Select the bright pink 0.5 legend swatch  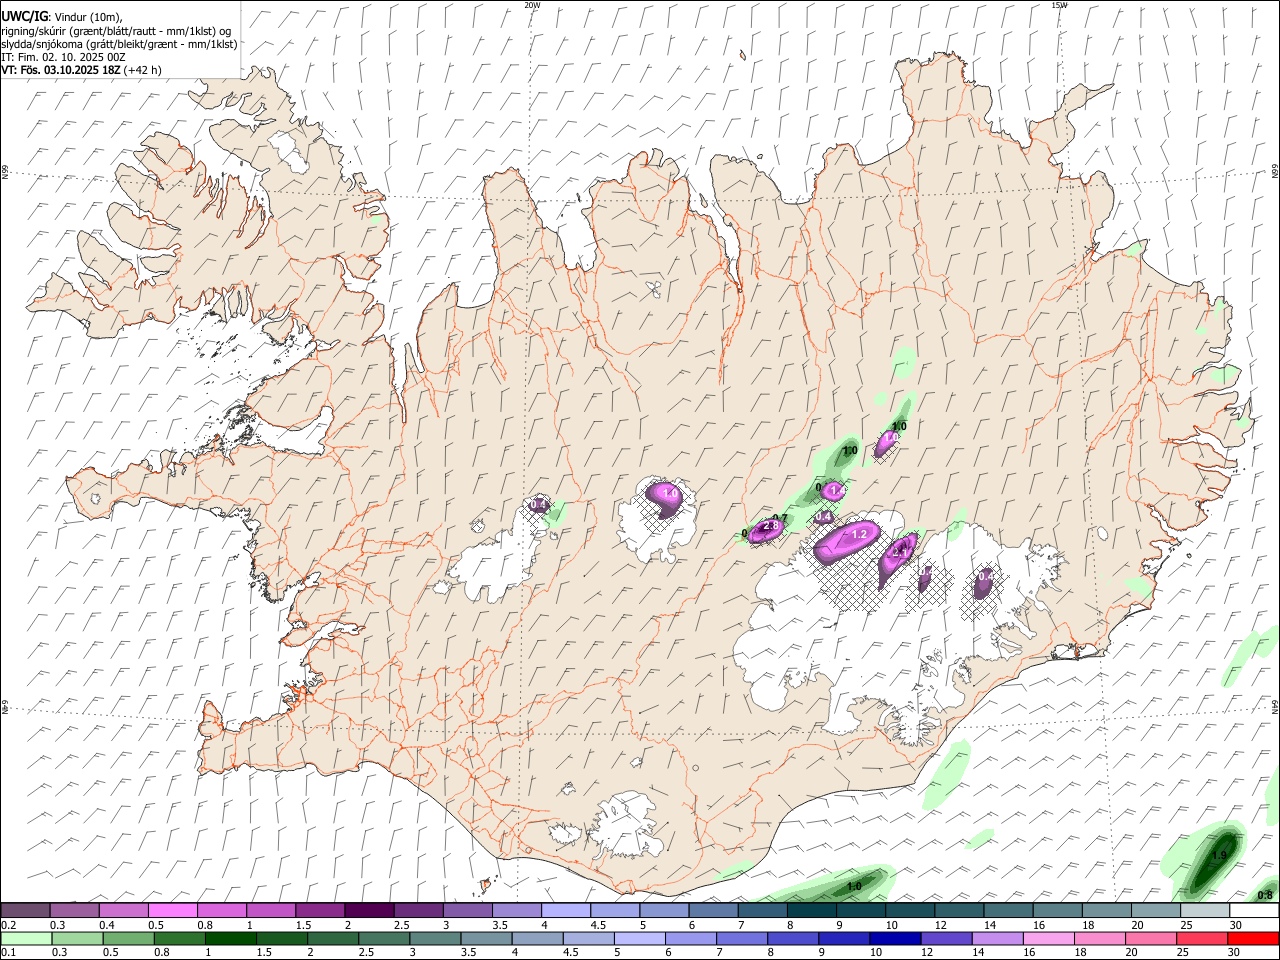tap(174, 910)
